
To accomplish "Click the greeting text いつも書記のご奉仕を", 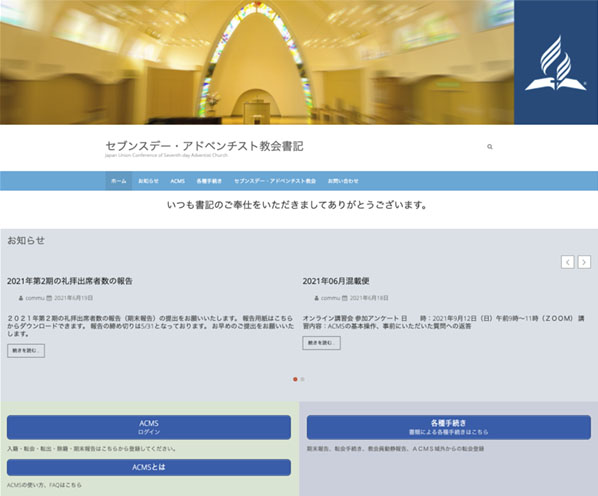I will [x=297, y=205].
